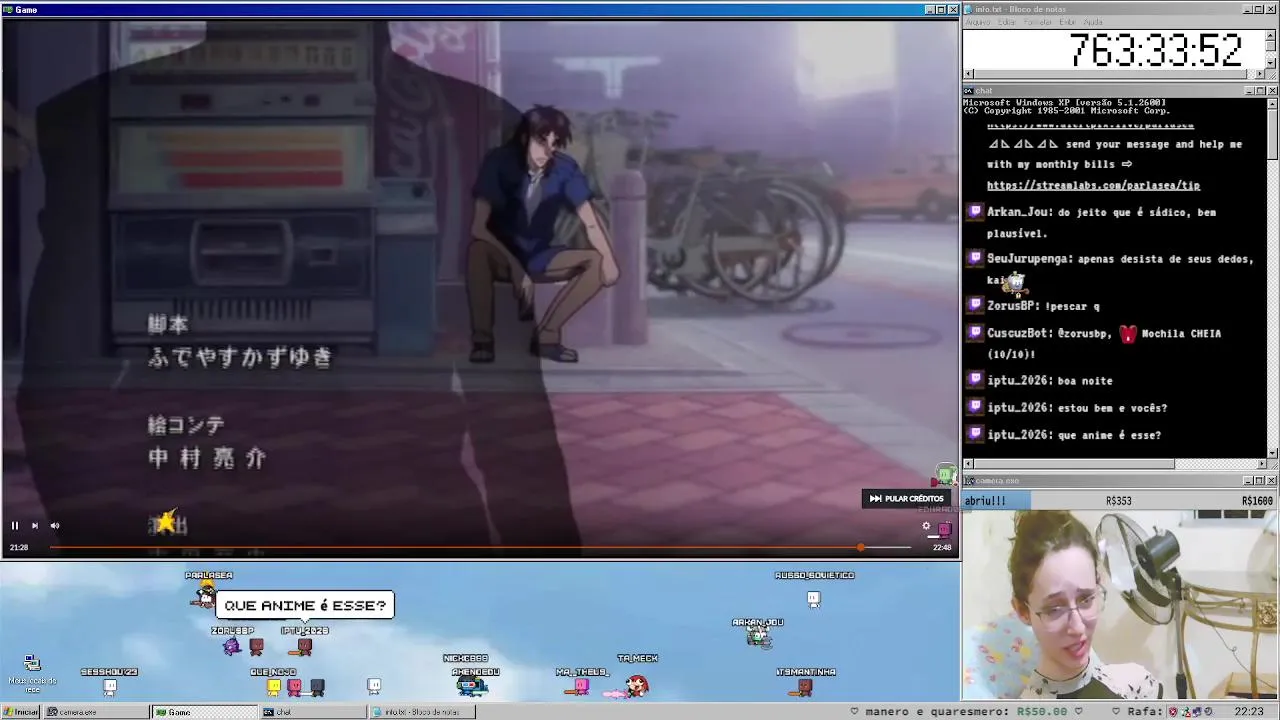Open streamlabs.com/parlasea/tip link in chat
This screenshot has width=1280, height=720.
[1093, 185]
